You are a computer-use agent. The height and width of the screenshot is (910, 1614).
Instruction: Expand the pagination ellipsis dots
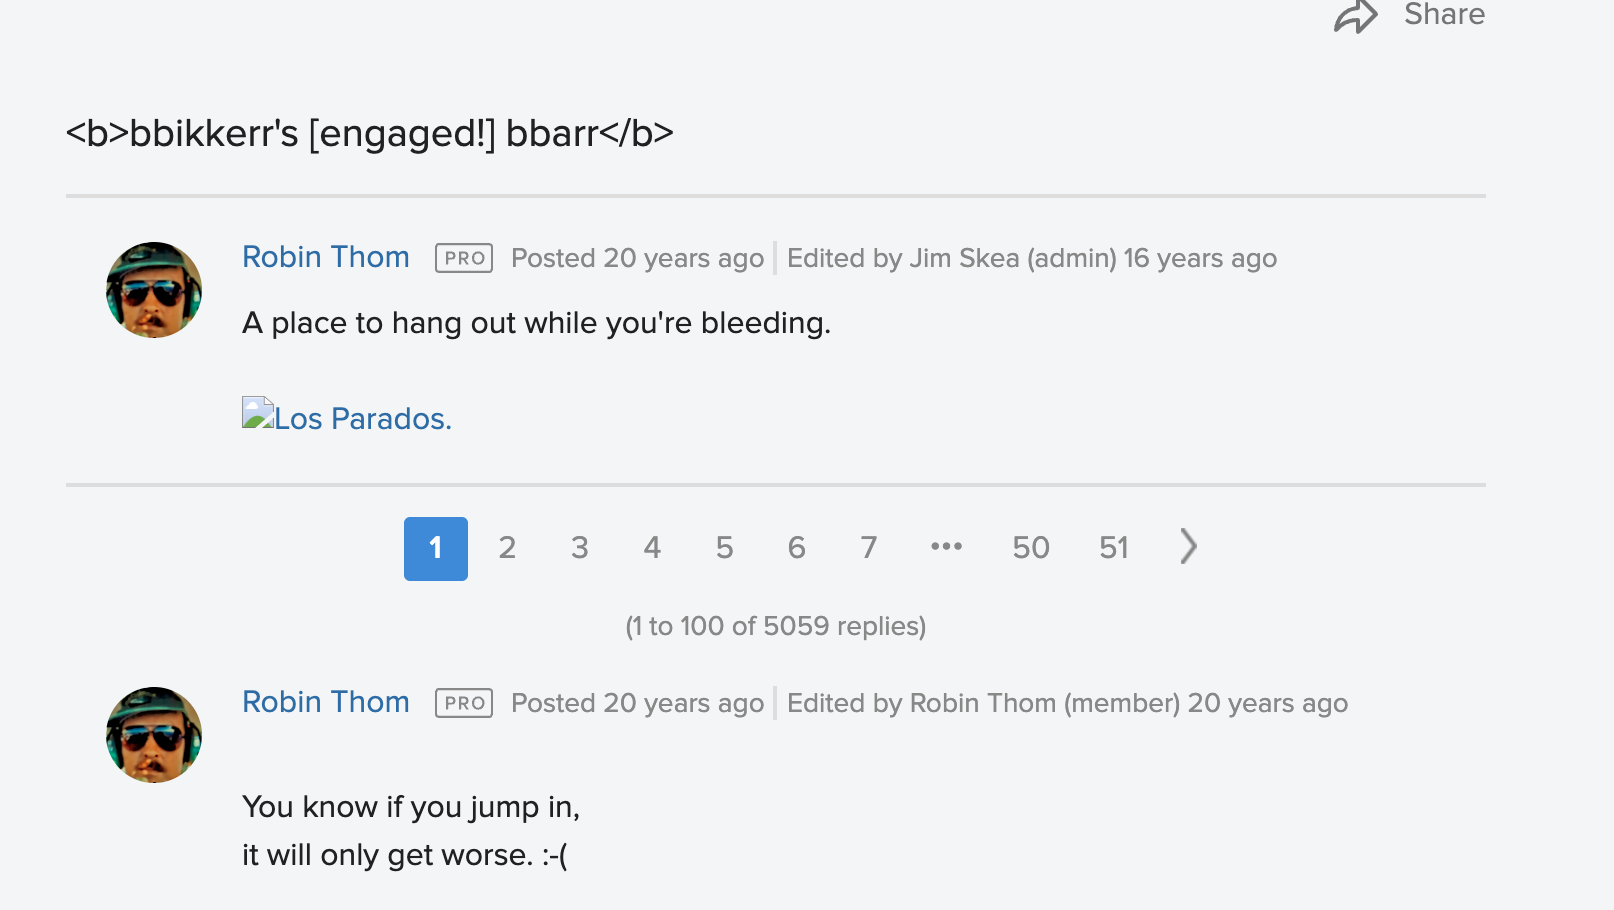[946, 547]
